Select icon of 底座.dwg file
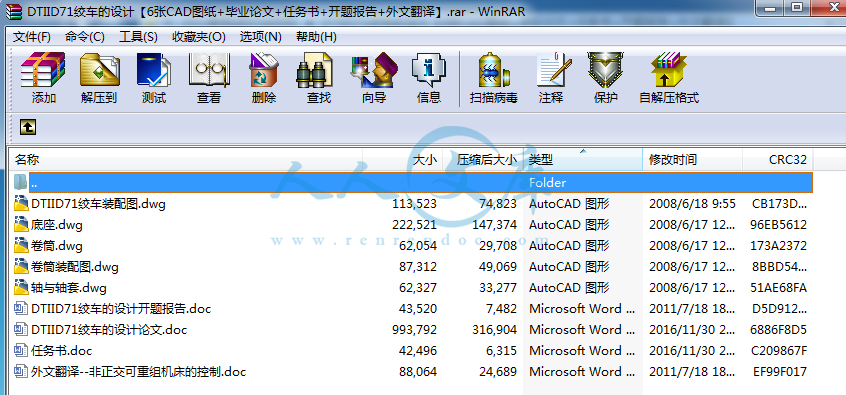Viewport: 846px width, 395px height. click(x=21, y=224)
